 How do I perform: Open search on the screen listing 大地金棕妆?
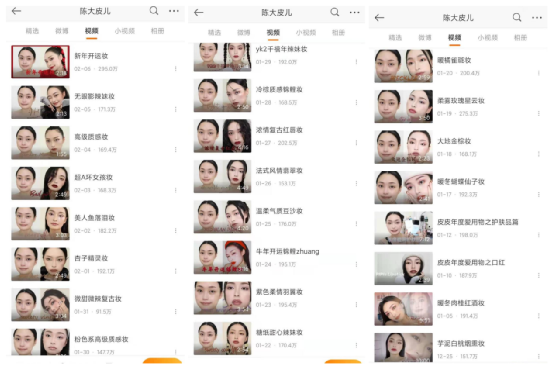pos(517,17)
